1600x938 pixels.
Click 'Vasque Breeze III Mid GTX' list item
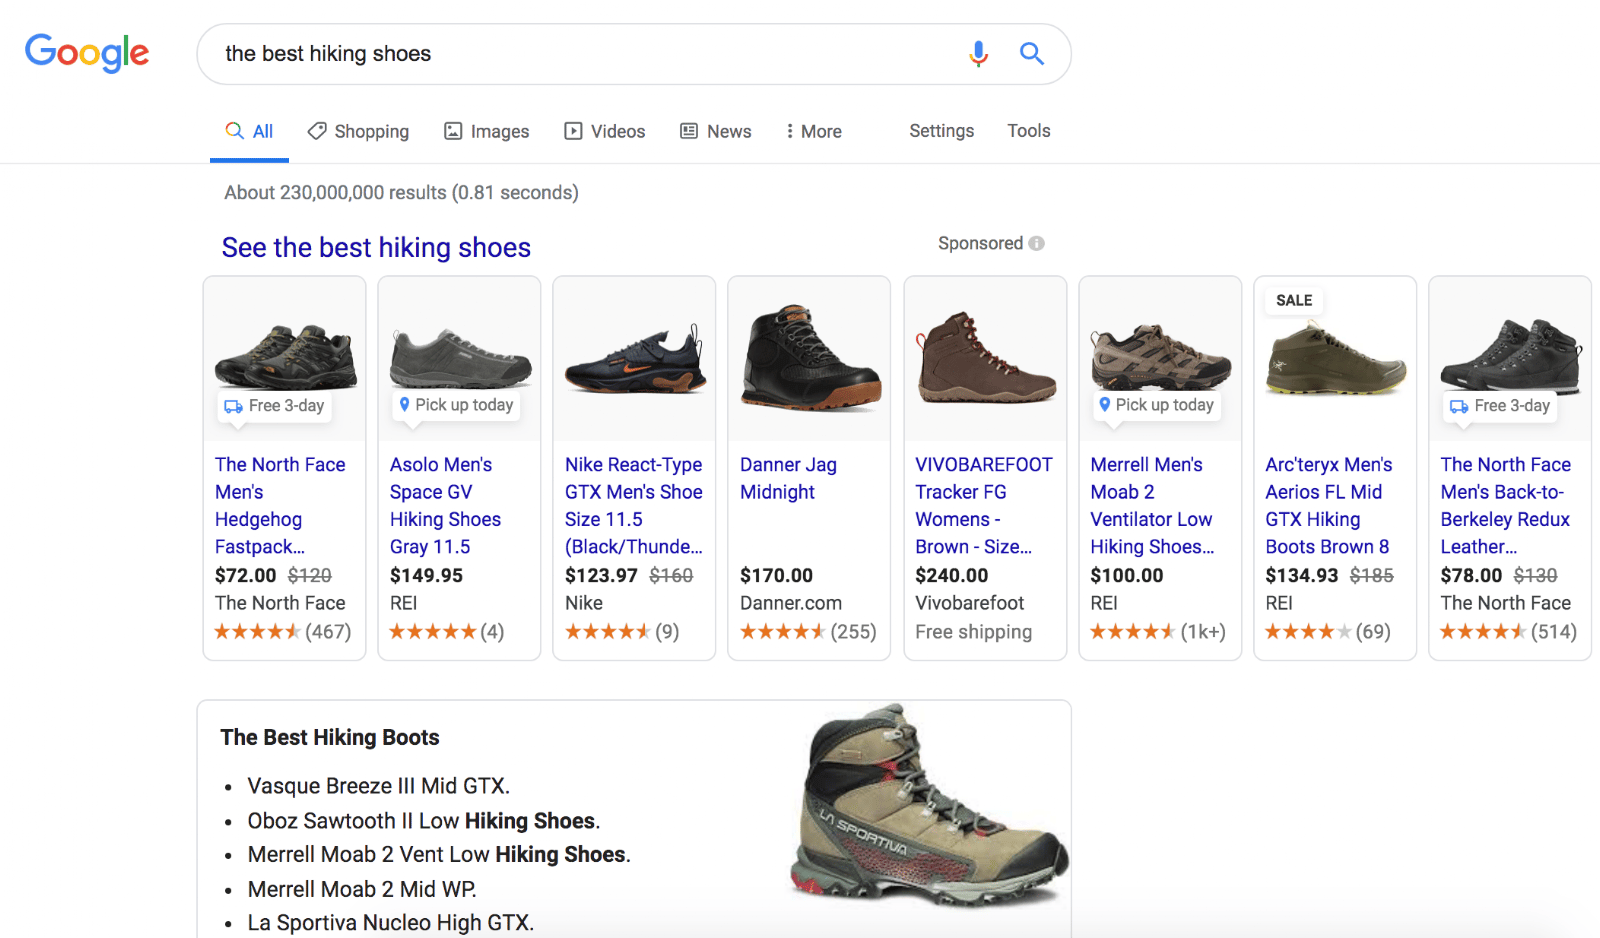pyautogui.click(x=379, y=786)
